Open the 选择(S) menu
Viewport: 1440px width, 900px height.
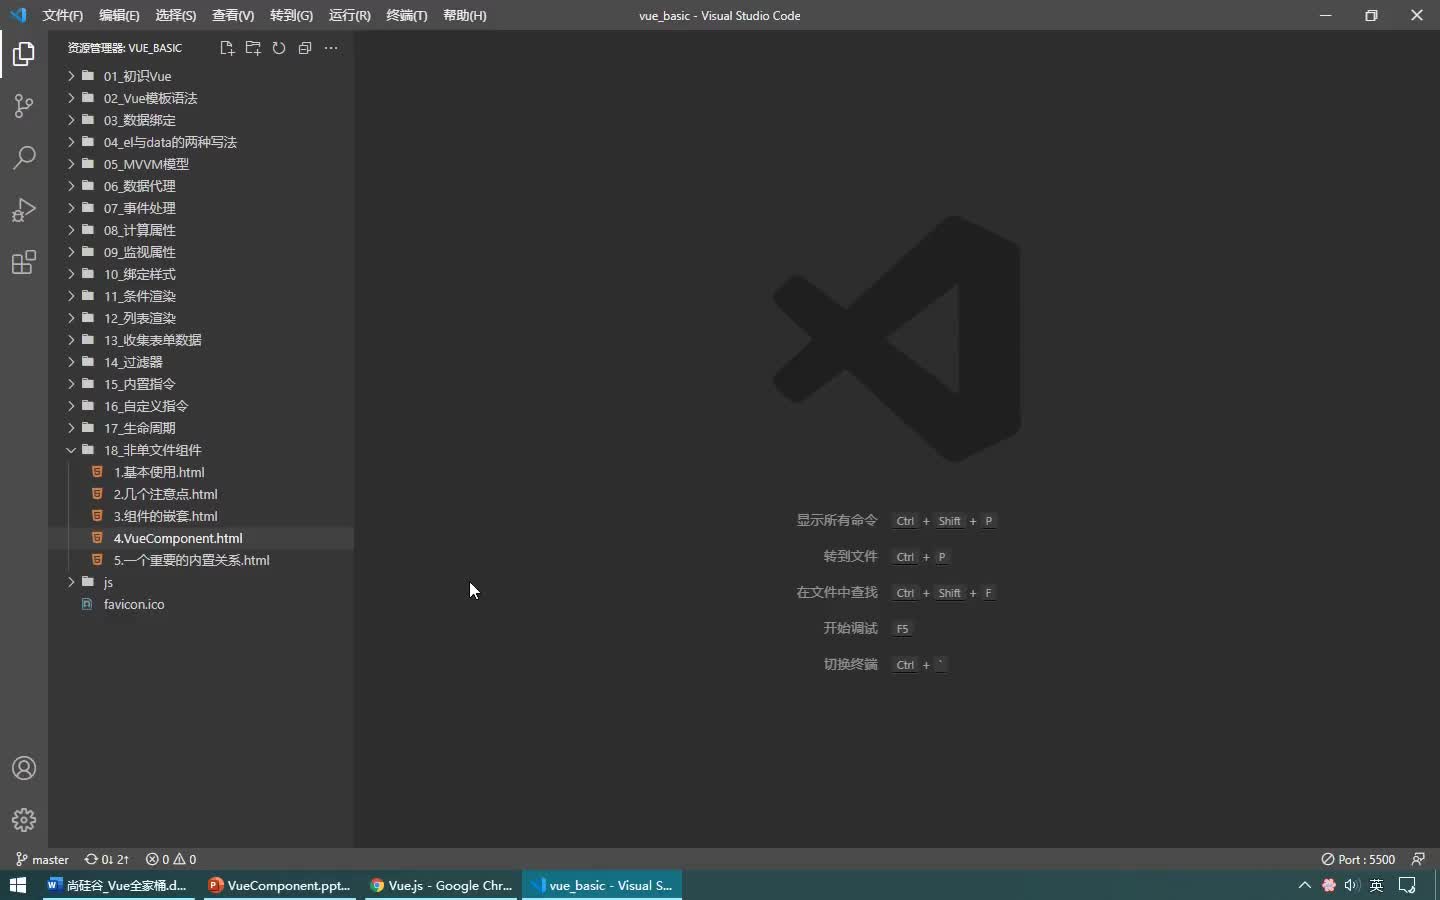coord(176,15)
